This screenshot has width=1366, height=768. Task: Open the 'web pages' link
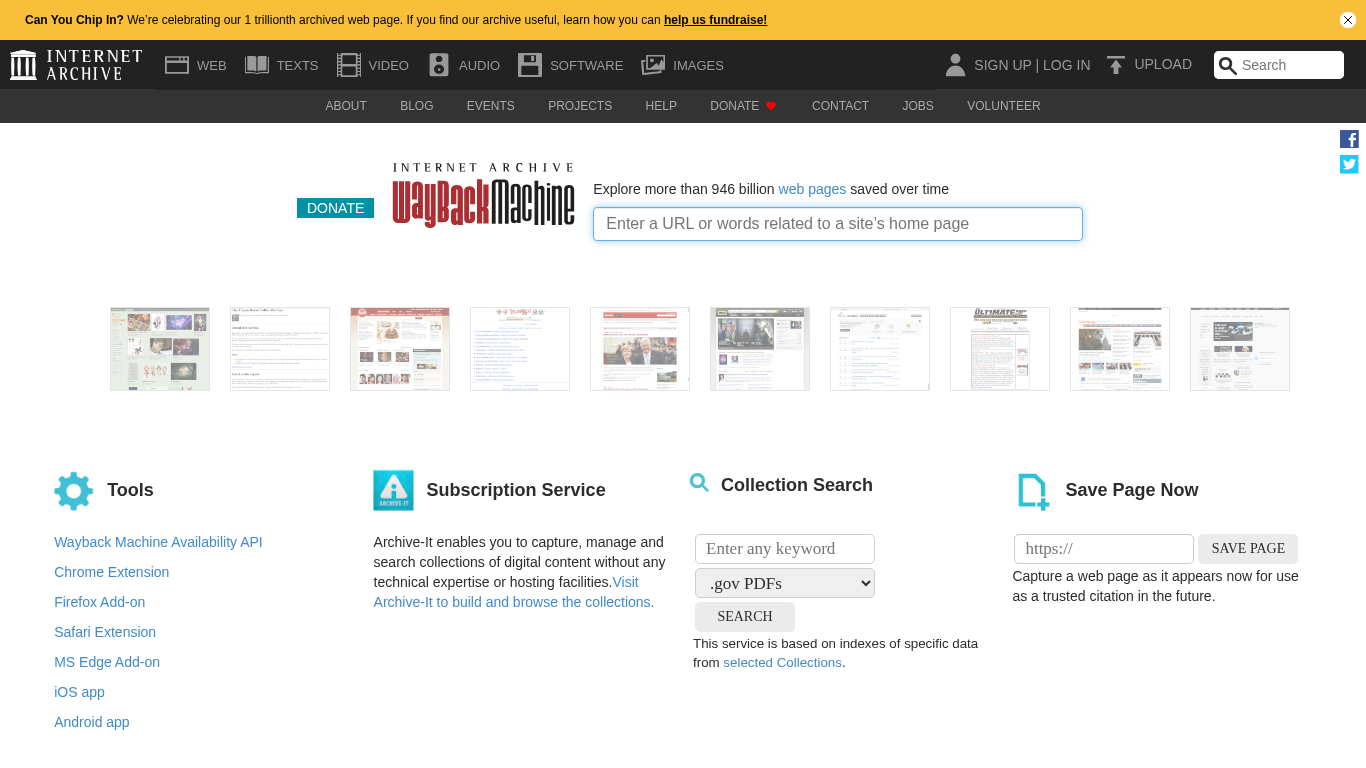pyautogui.click(x=812, y=189)
